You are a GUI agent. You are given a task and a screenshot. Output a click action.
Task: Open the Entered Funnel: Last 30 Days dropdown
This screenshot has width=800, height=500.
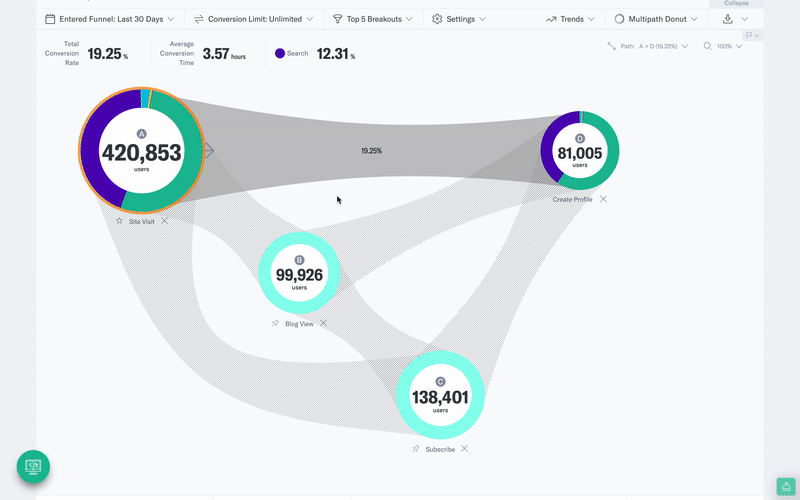click(x=110, y=19)
